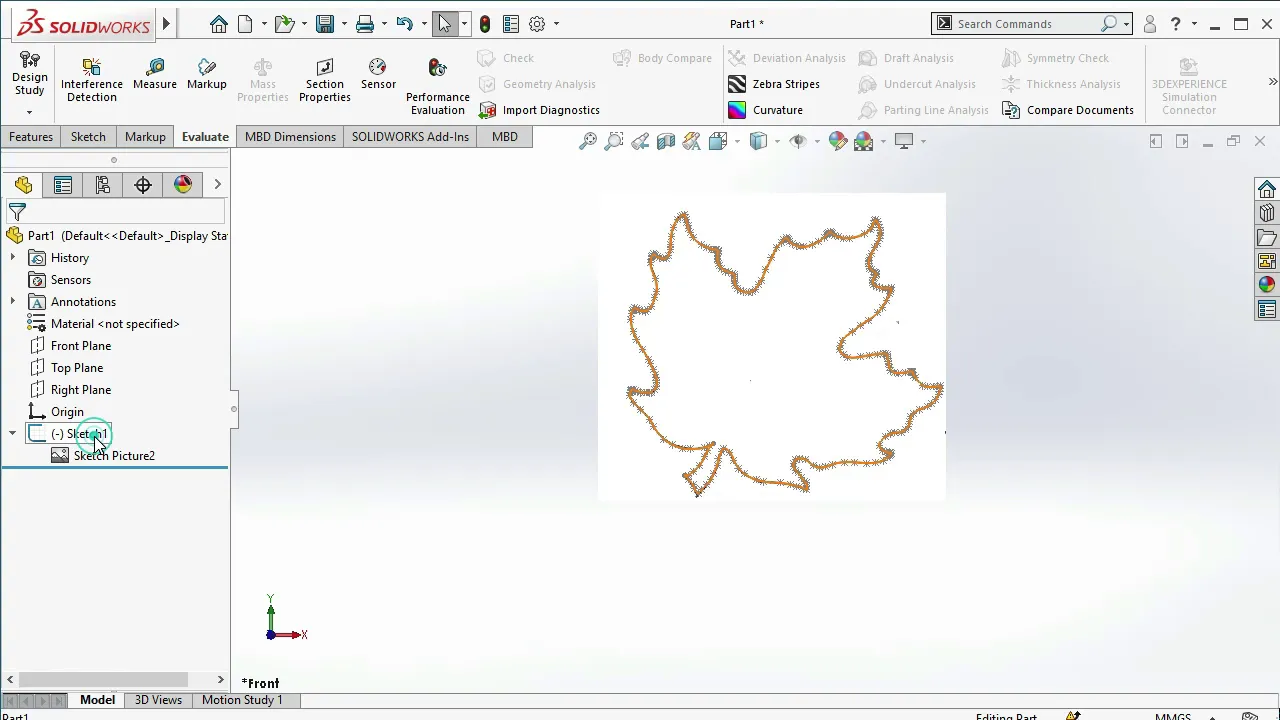Show more manager tabs arrow
This screenshot has height=720, width=1280.
[x=217, y=185]
